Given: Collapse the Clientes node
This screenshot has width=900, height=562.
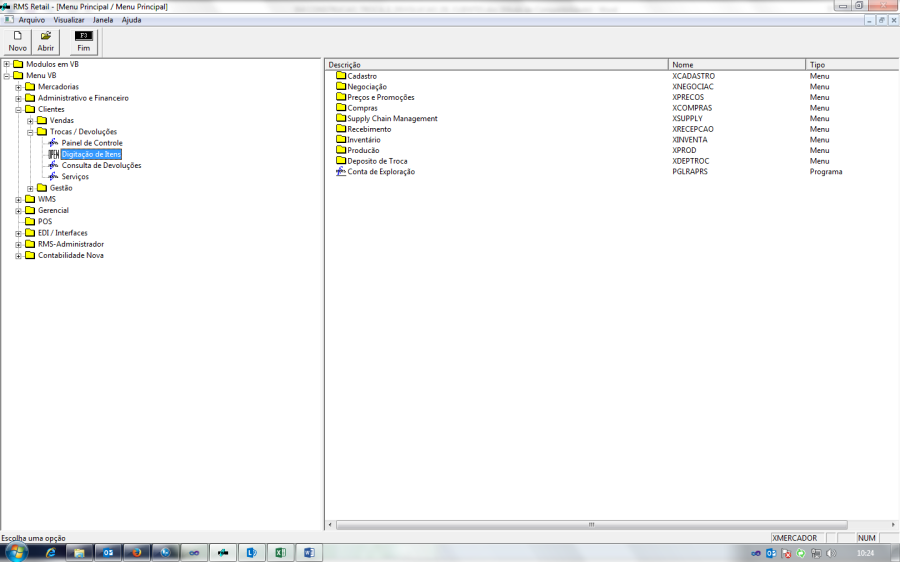Looking at the screenshot, I should point(18,110).
